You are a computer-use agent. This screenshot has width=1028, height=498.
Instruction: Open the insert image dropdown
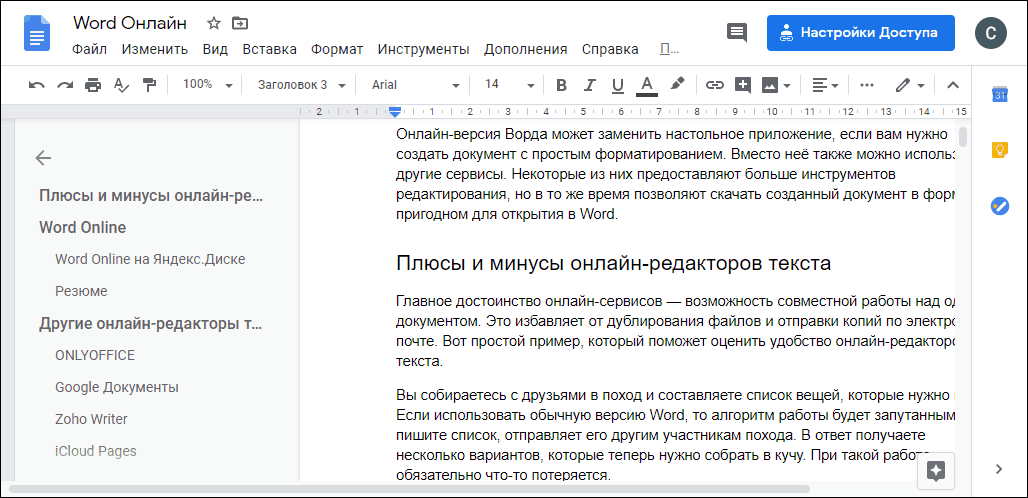[x=776, y=85]
